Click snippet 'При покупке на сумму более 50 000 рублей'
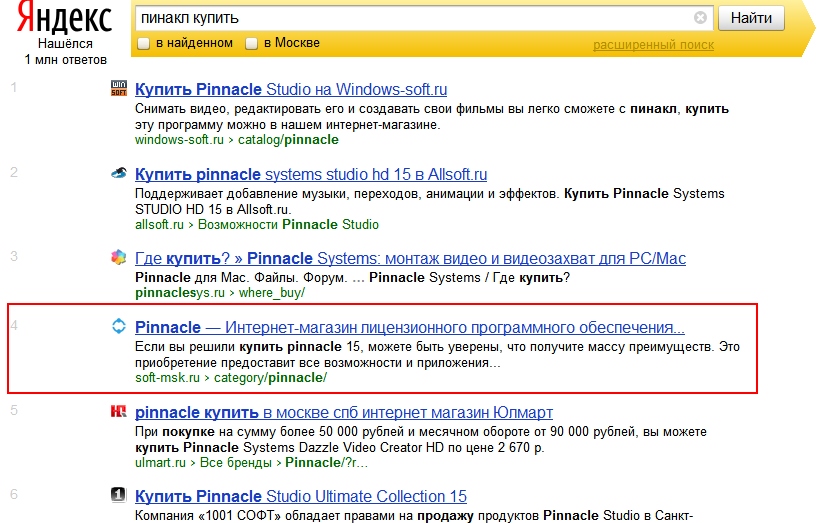Image resolution: width=817 pixels, height=523 pixels. point(421,439)
